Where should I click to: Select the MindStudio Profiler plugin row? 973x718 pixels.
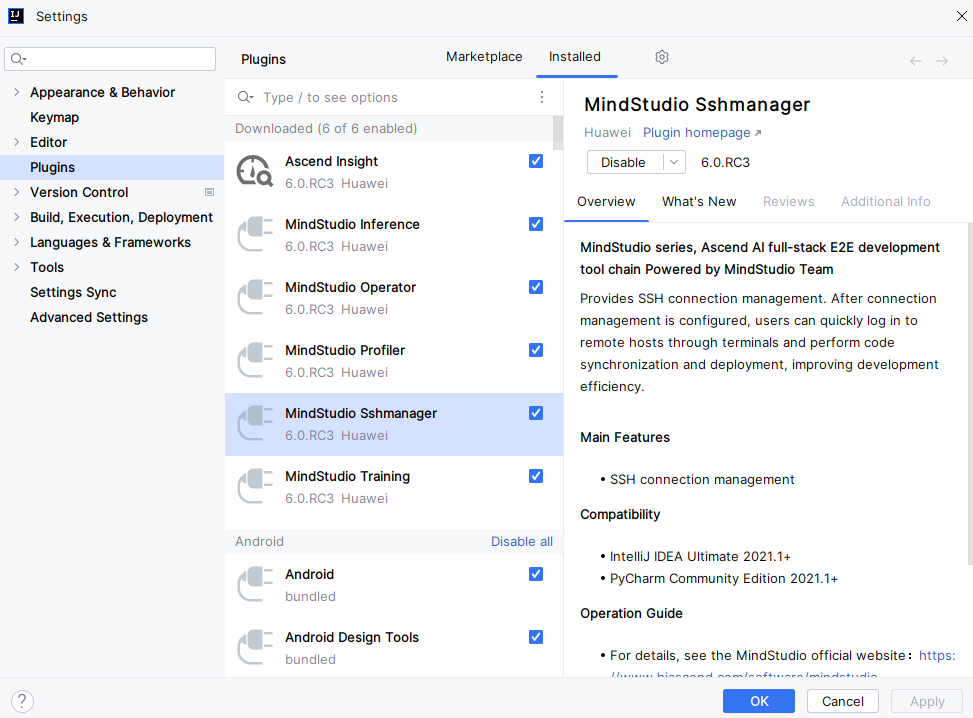point(393,361)
